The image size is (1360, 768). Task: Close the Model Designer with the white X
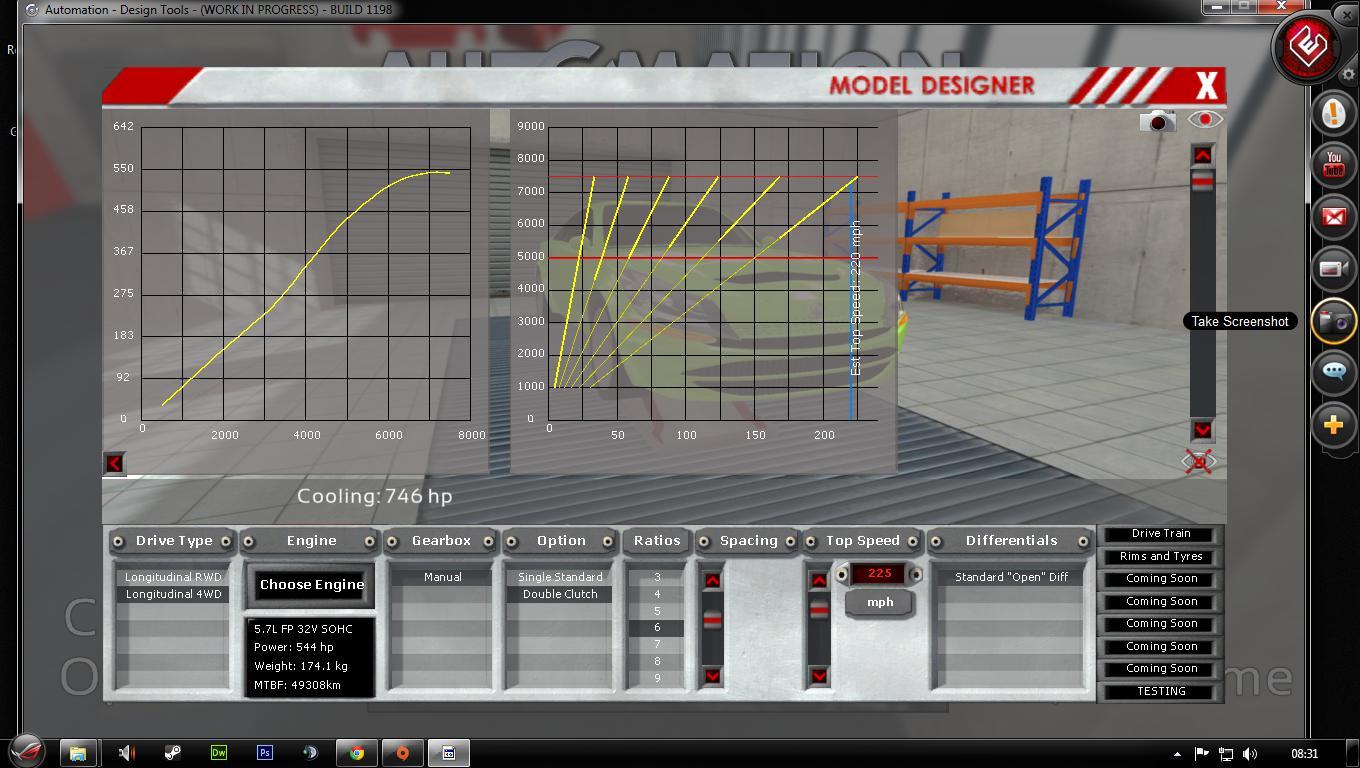[x=1207, y=86]
